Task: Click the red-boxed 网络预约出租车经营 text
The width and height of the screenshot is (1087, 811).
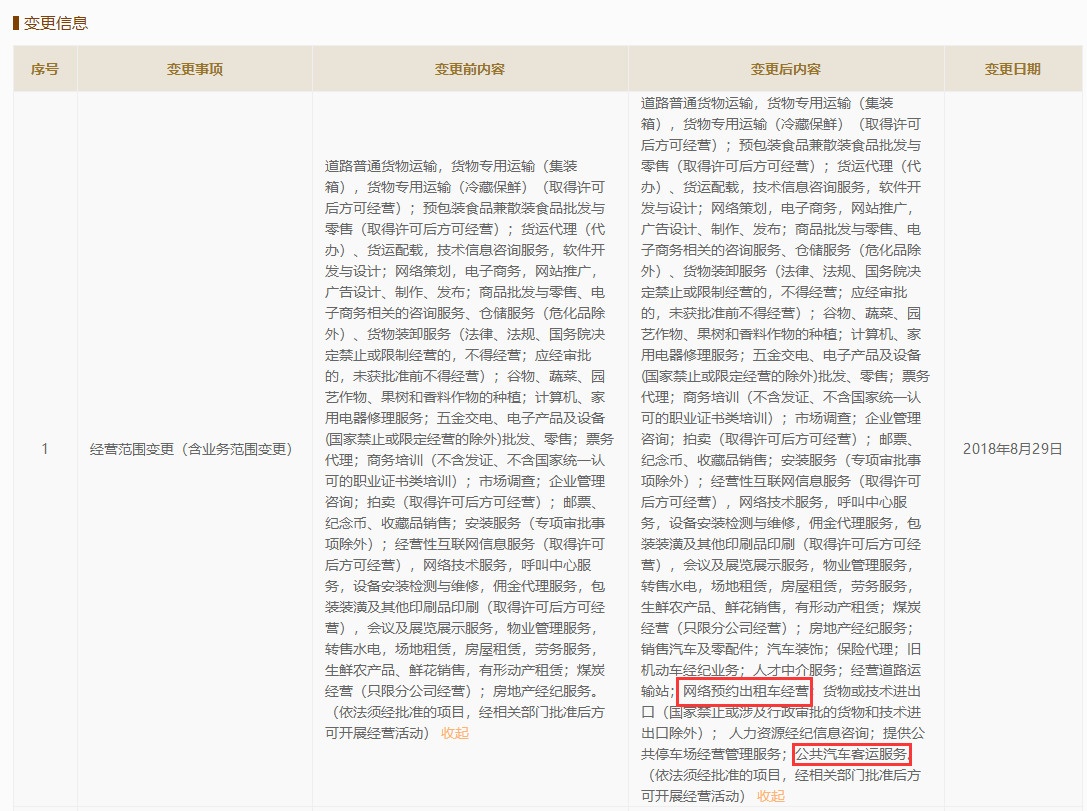Action: [745, 691]
